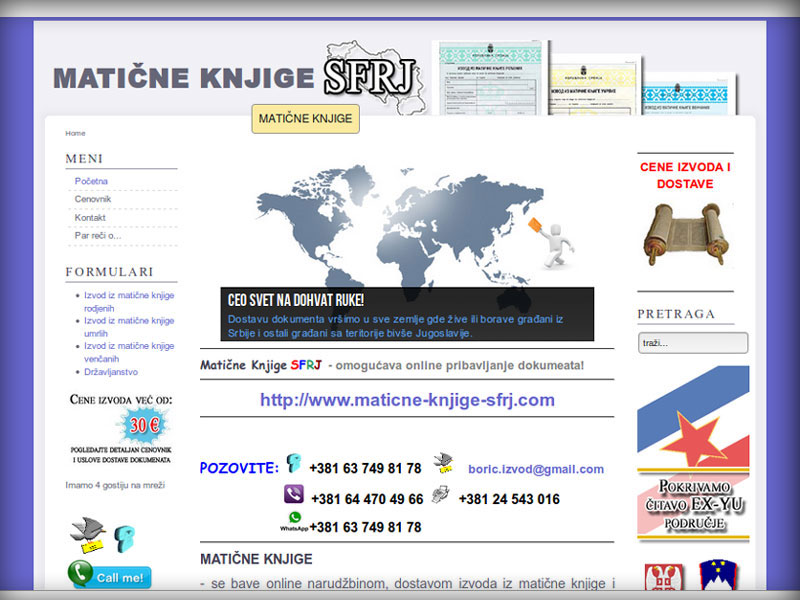Open Izvod iz matične knjige venčanih form
The image size is (800, 600).
pos(129,352)
